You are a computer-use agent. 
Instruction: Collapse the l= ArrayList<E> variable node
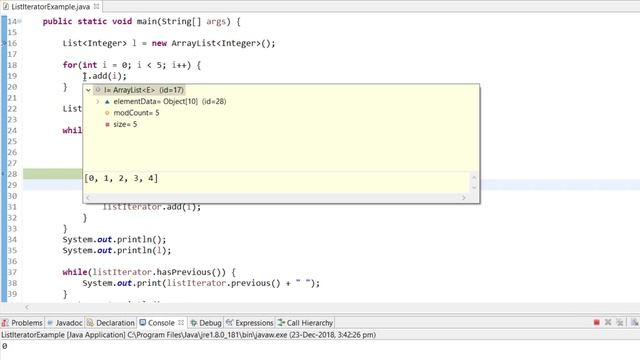(x=88, y=90)
